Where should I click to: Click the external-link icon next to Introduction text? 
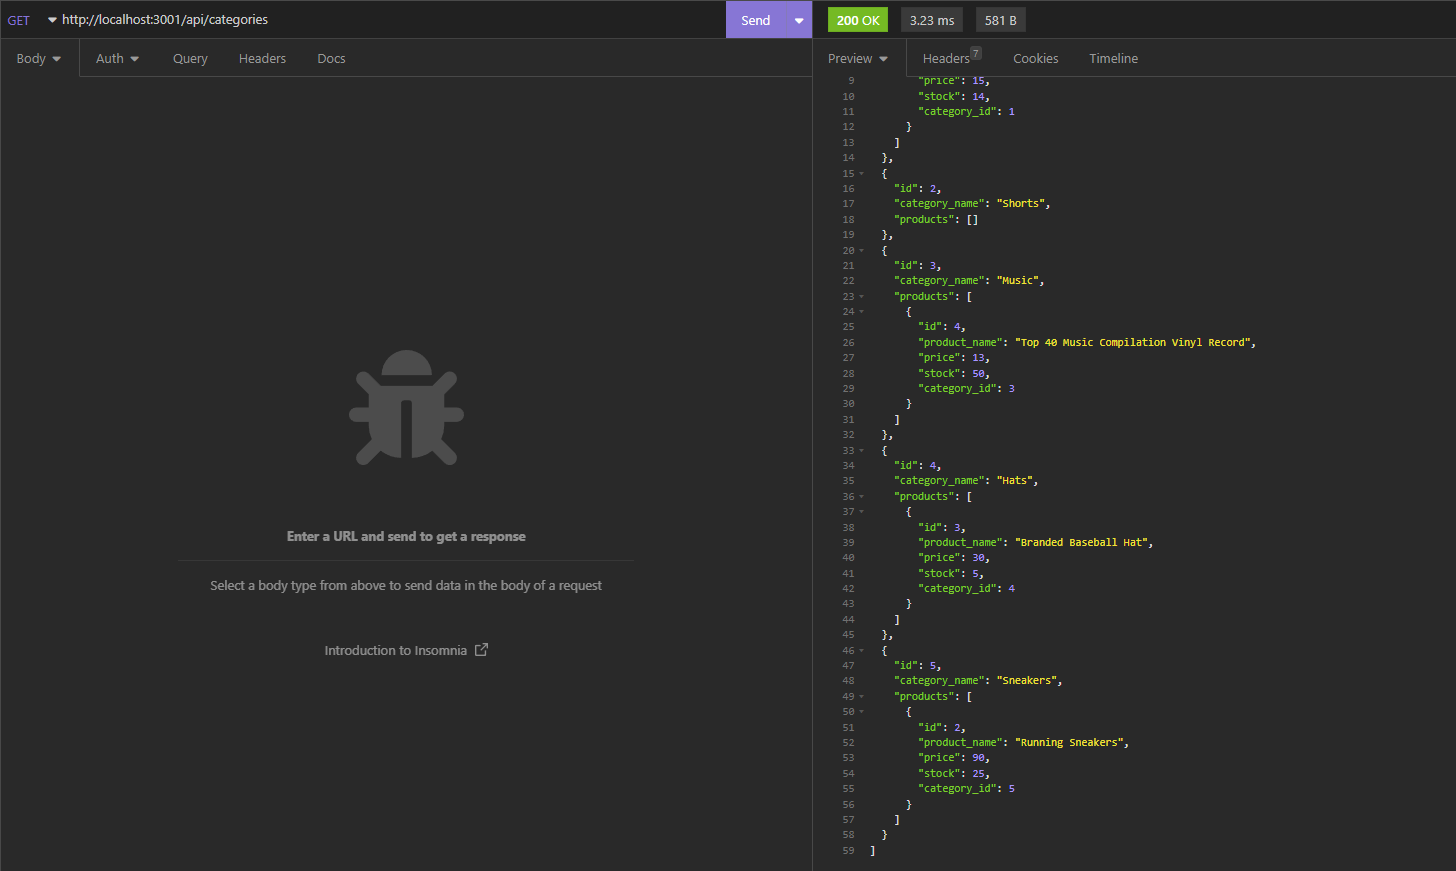tap(481, 649)
